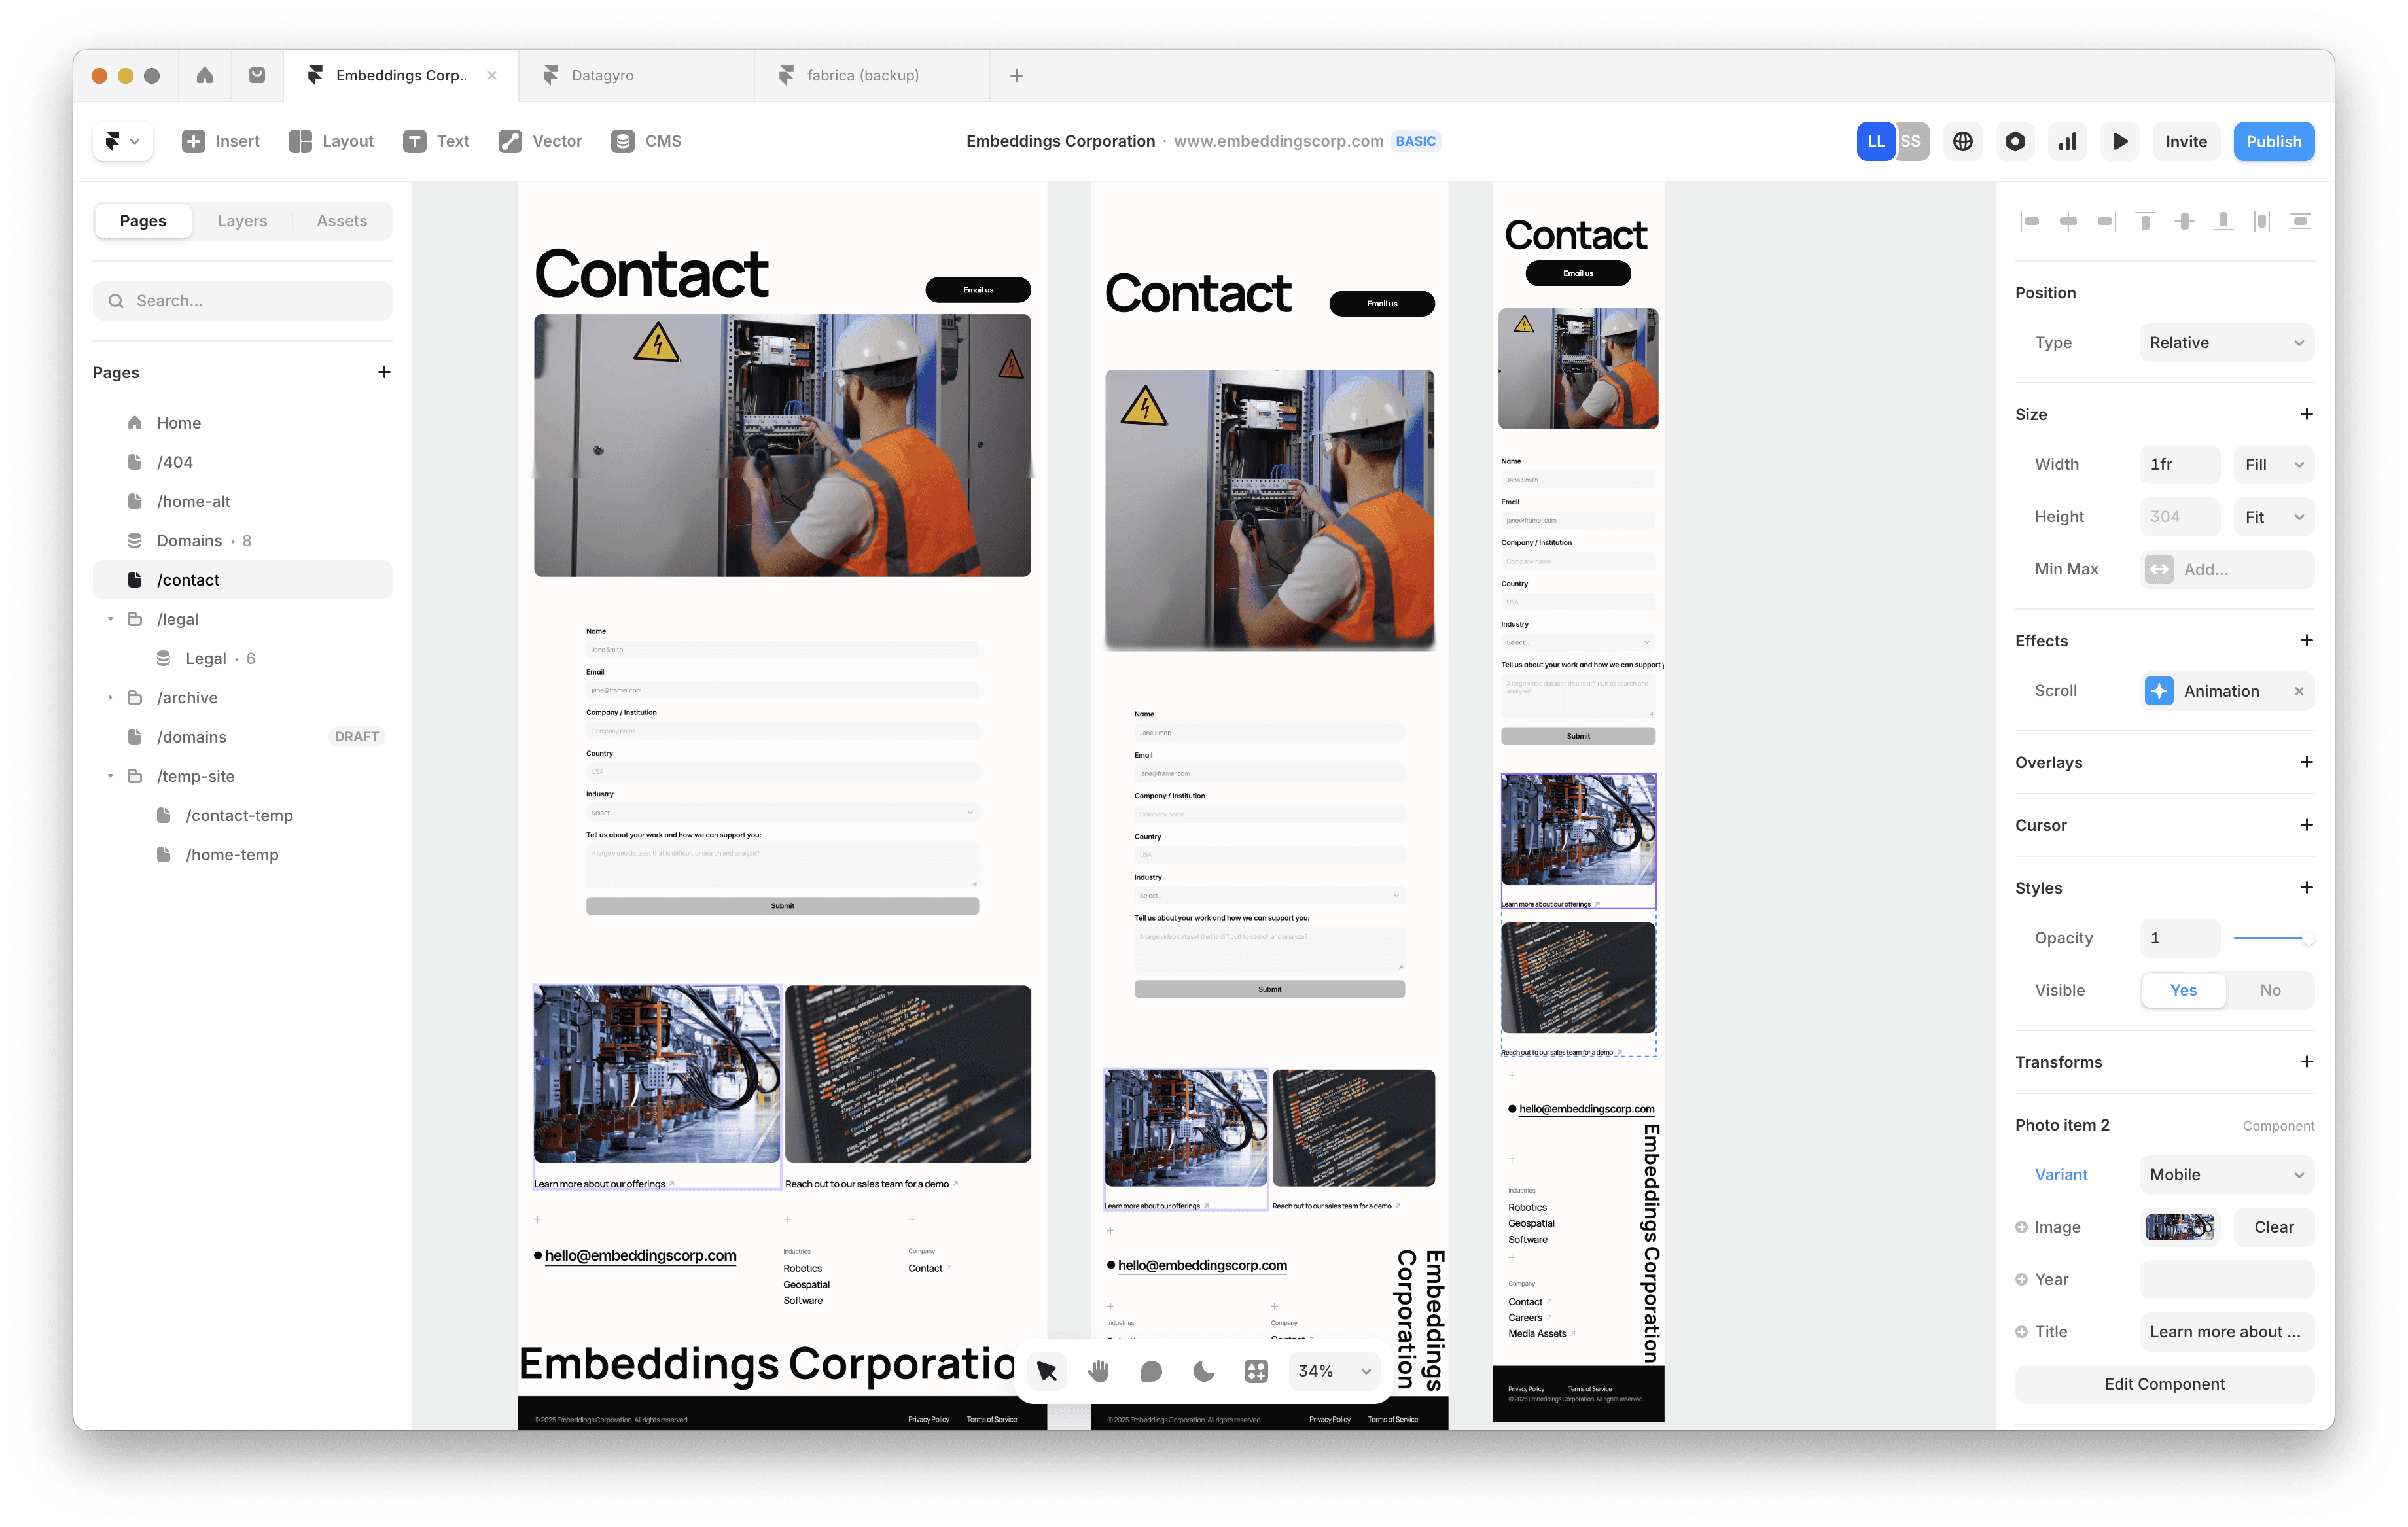Toggle dark mode moon icon
The height and width of the screenshot is (1527, 2408).
(1204, 1371)
